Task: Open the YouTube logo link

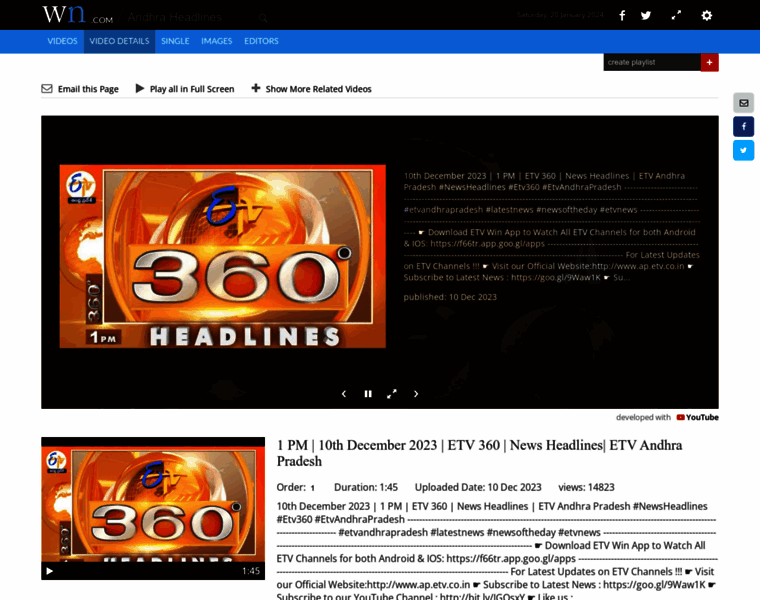Action: pyautogui.click(x=697, y=417)
